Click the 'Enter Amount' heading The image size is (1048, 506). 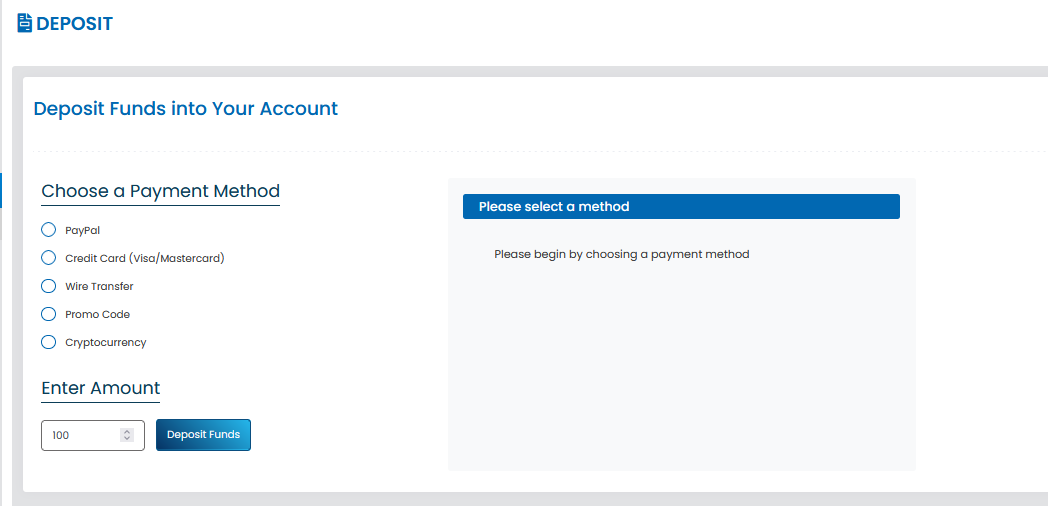point(101,388)
